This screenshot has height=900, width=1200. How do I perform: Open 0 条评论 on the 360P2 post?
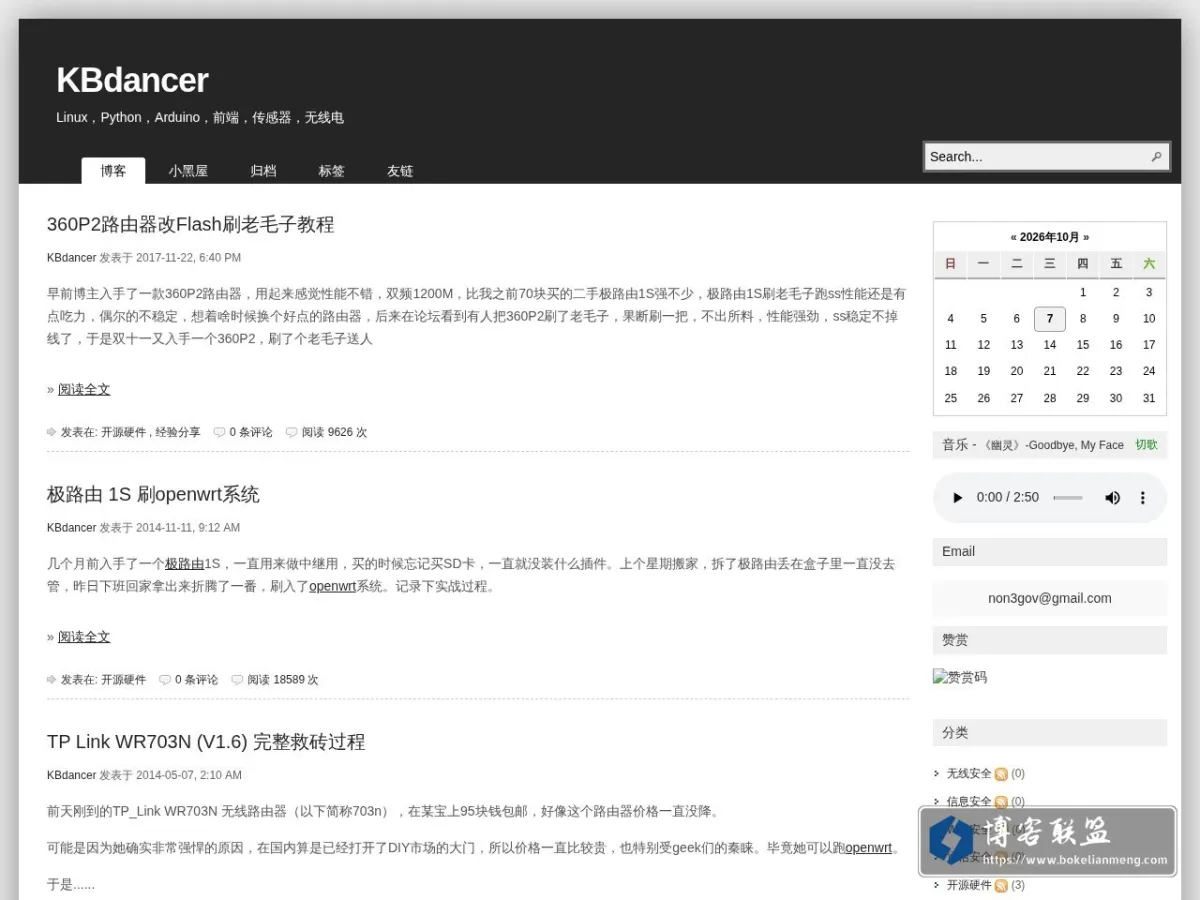pos(251,432)
